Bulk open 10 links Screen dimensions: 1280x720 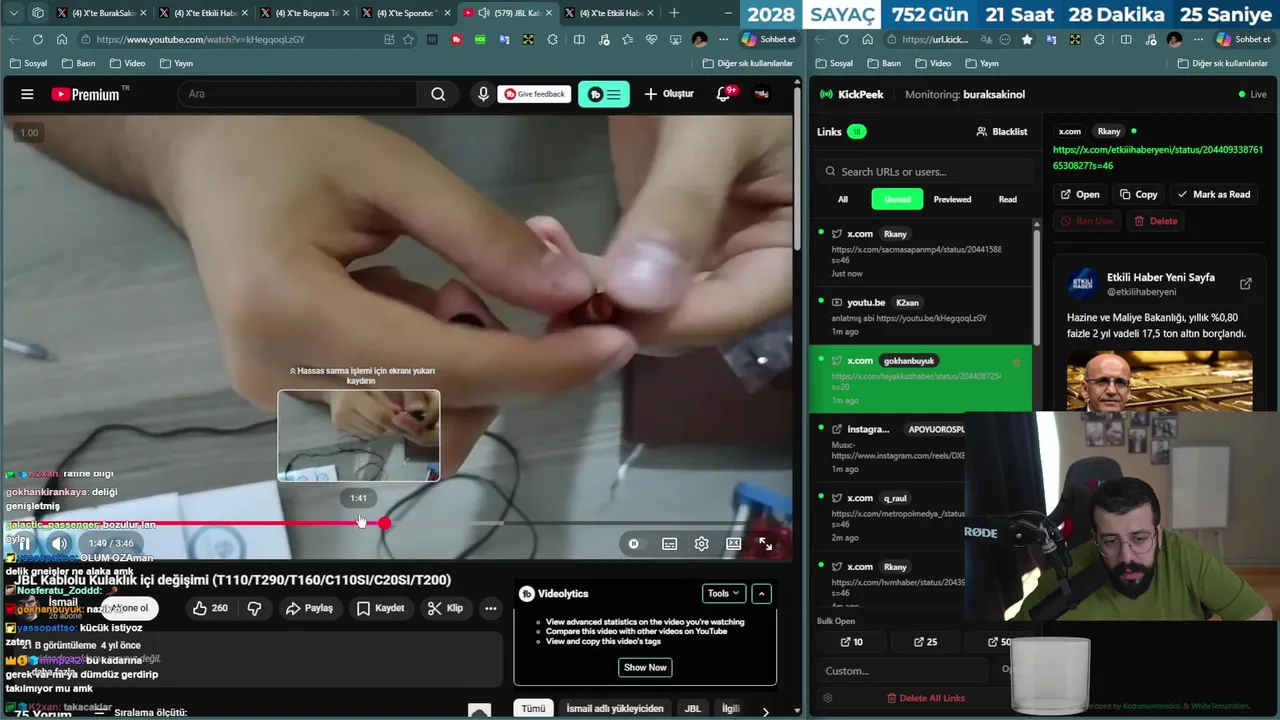point(851,642)
